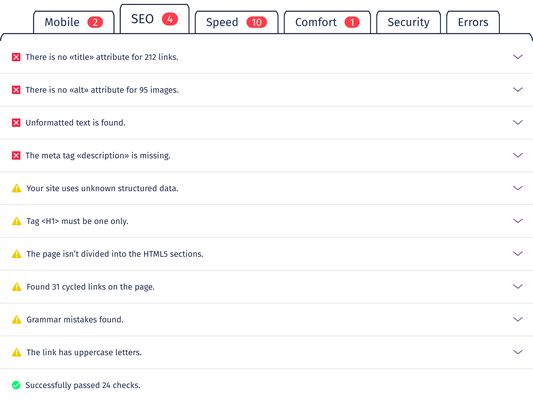Screen dimensions: 533x400
Task: Click text 'The link has uppercase letters.'
Action: click(x=84, y=352)
